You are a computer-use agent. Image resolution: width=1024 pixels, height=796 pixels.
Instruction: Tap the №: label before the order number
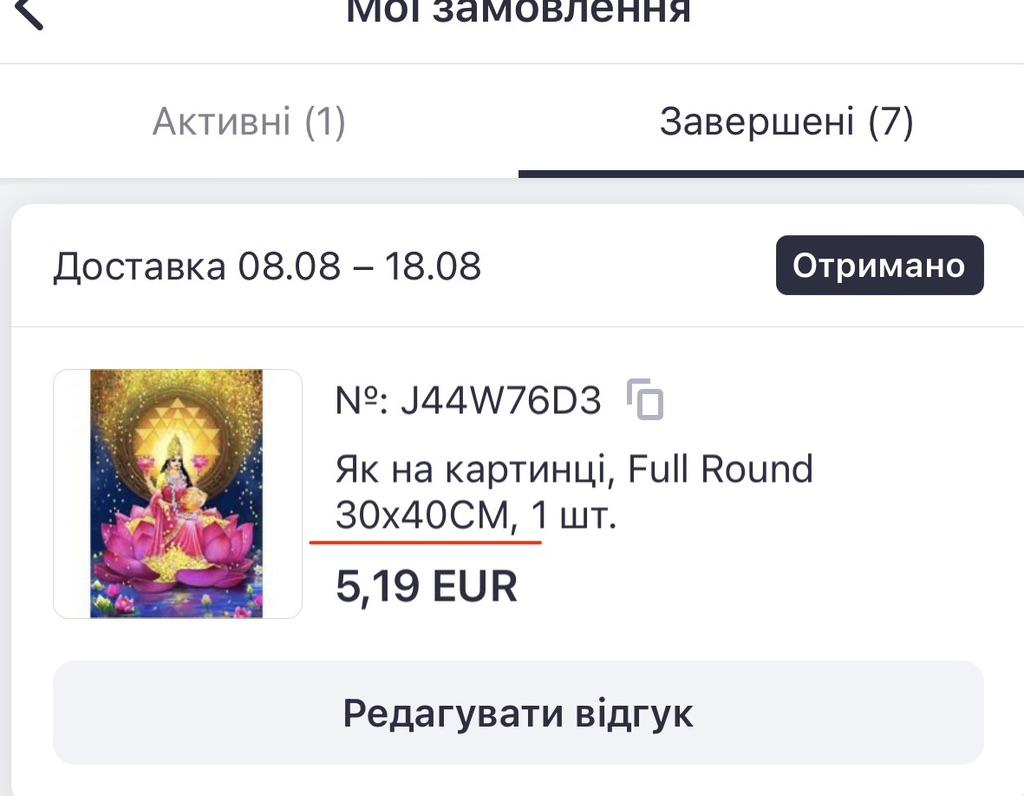pyautogui.click(x=361, y=400)
